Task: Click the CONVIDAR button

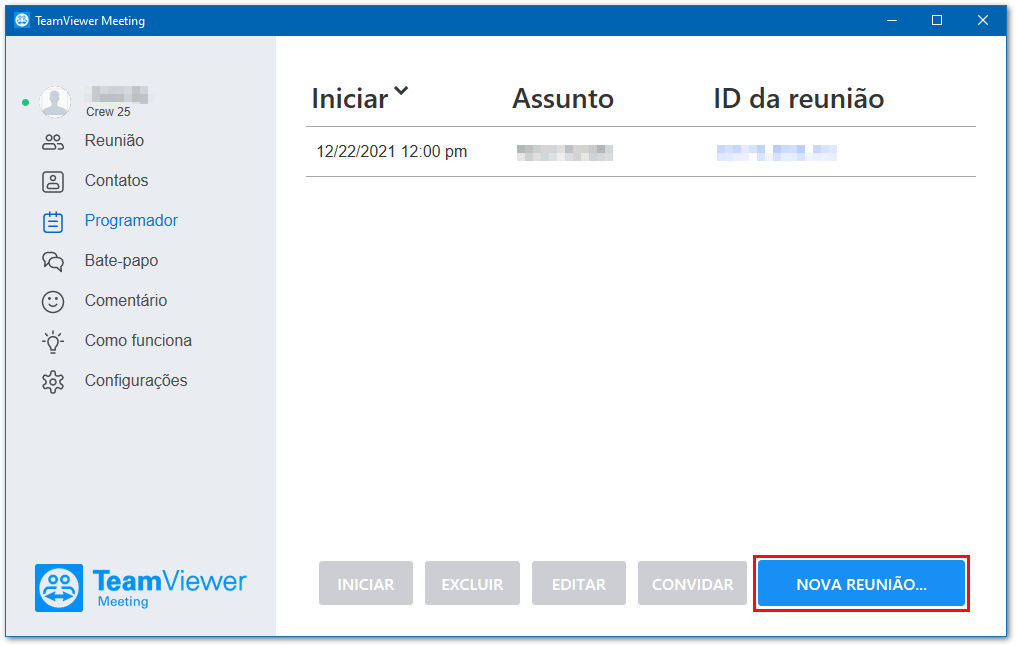Action: coord(692,584)
